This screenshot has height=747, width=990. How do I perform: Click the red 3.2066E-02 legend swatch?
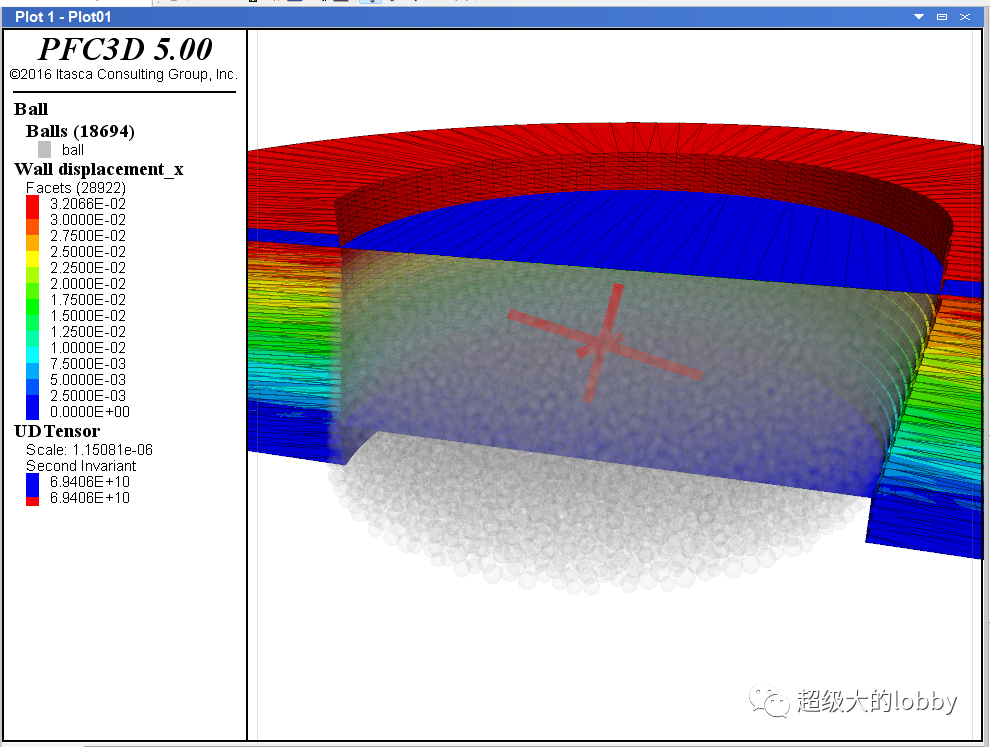(x=32, y=206)
